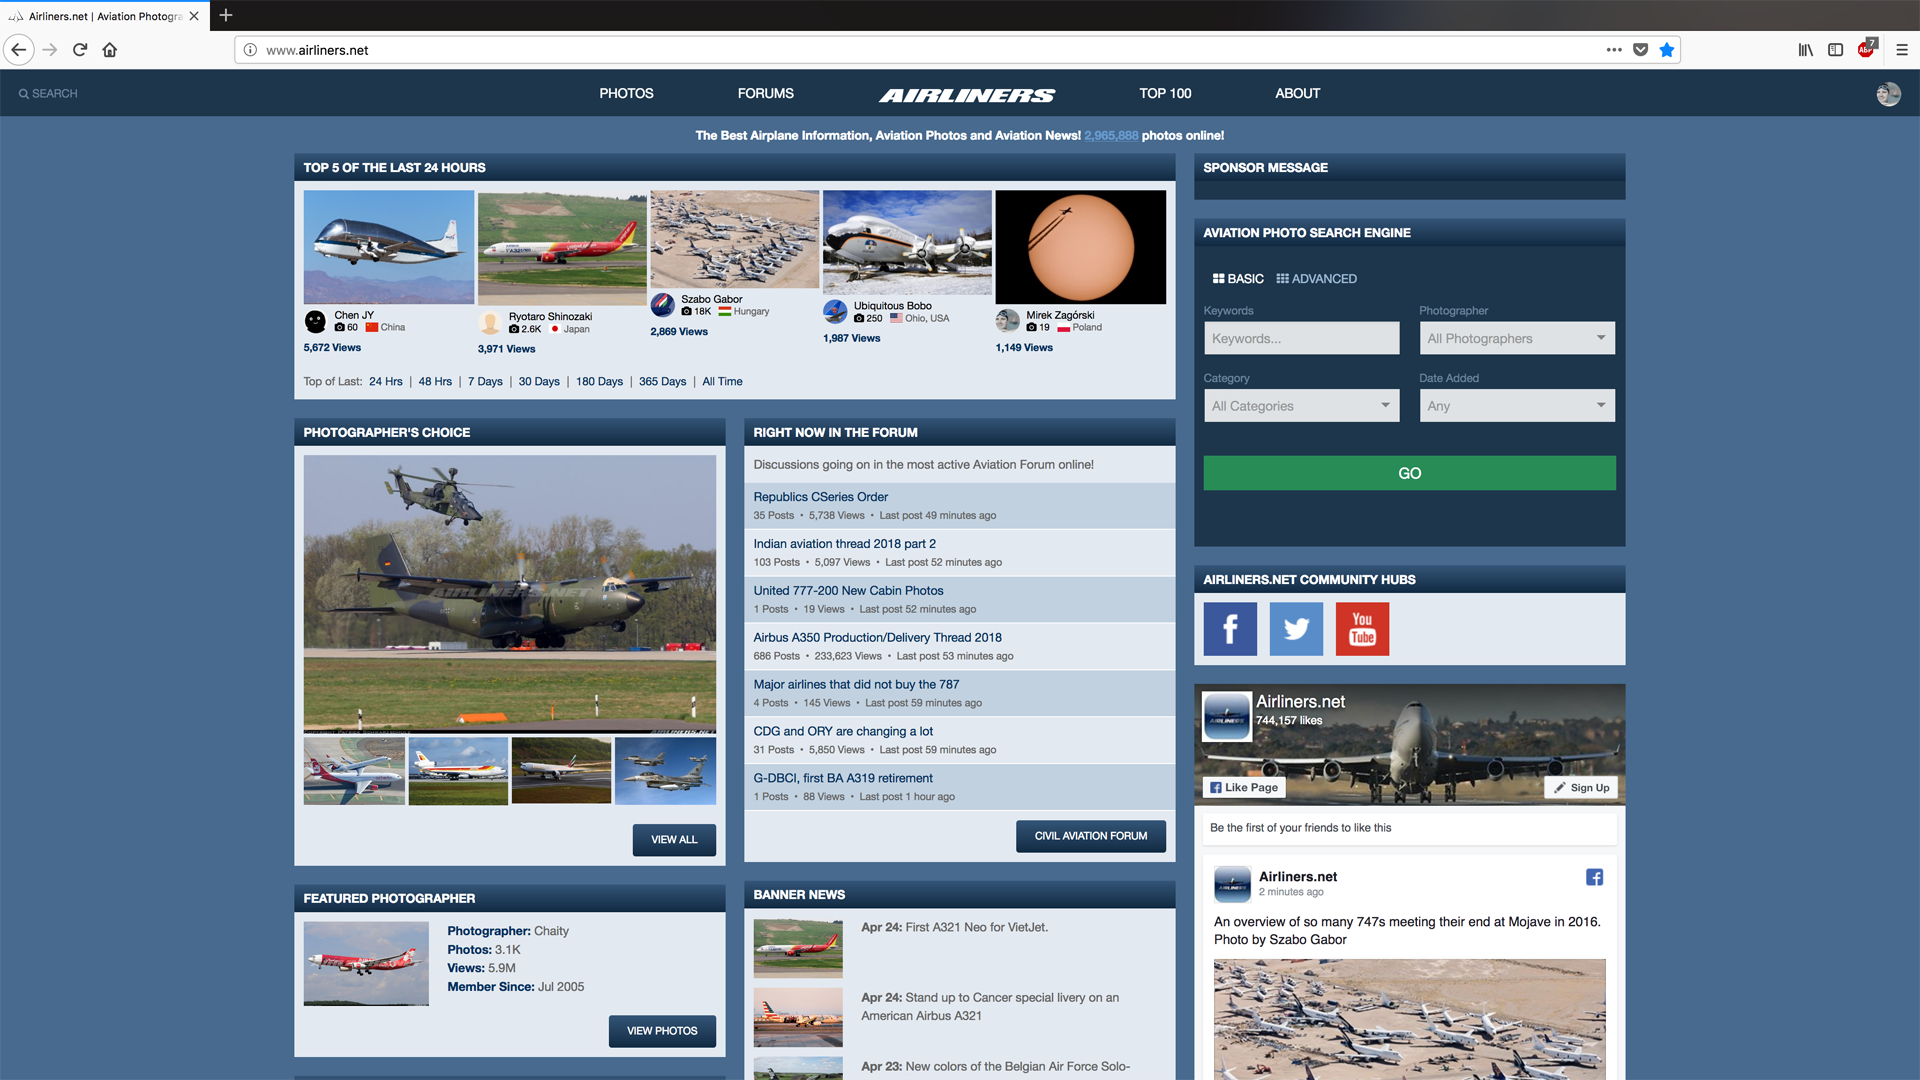Open the fighter jets thumbnail in Photographer's Choice
The height and width of the screenshot is (1080, 1920).
point(665,771)
